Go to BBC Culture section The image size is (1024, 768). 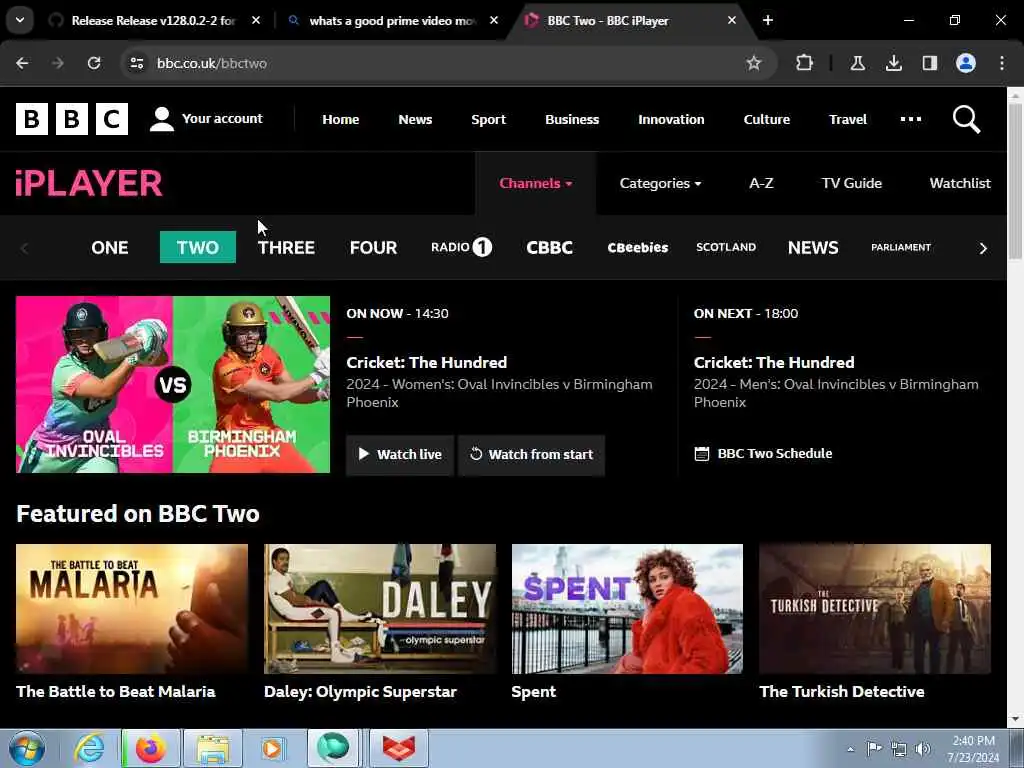pos(767,120)
